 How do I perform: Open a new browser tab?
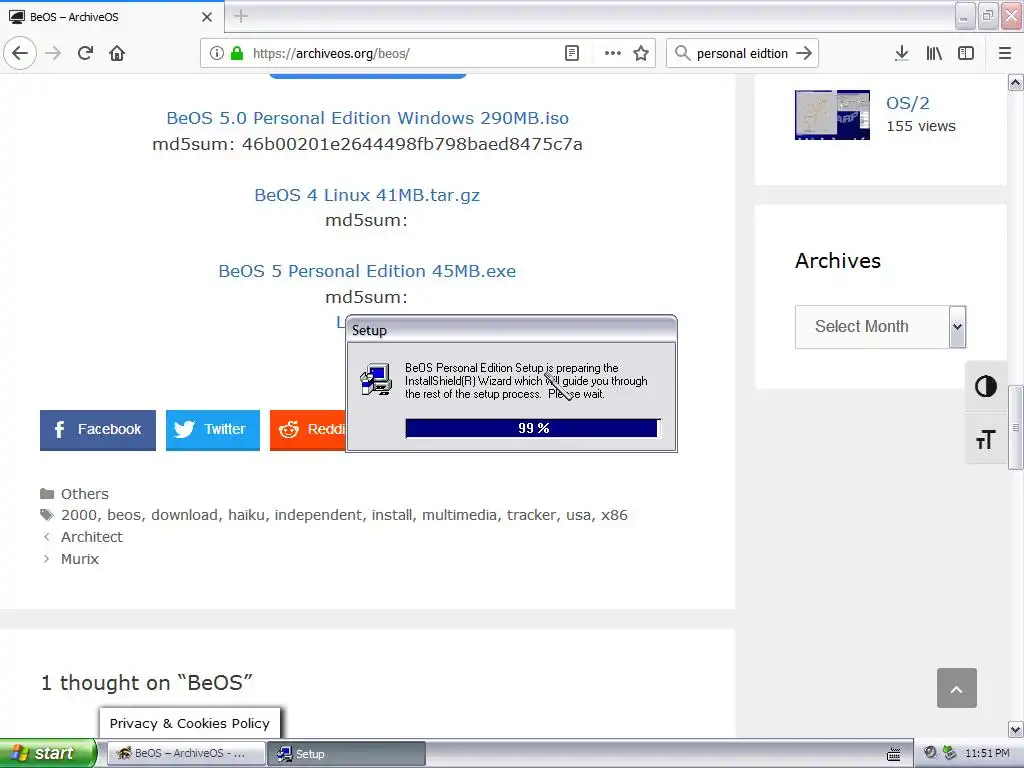(x=241, y=16)
